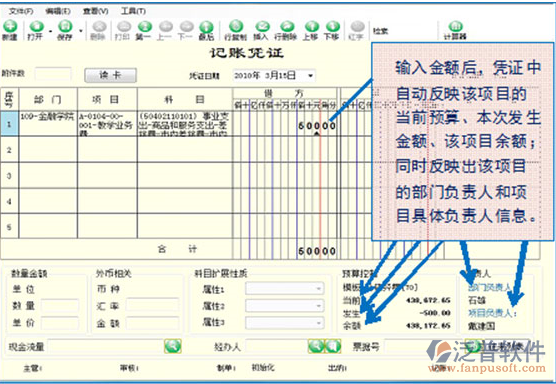Open the 工具(T) menu

[133, 11]
